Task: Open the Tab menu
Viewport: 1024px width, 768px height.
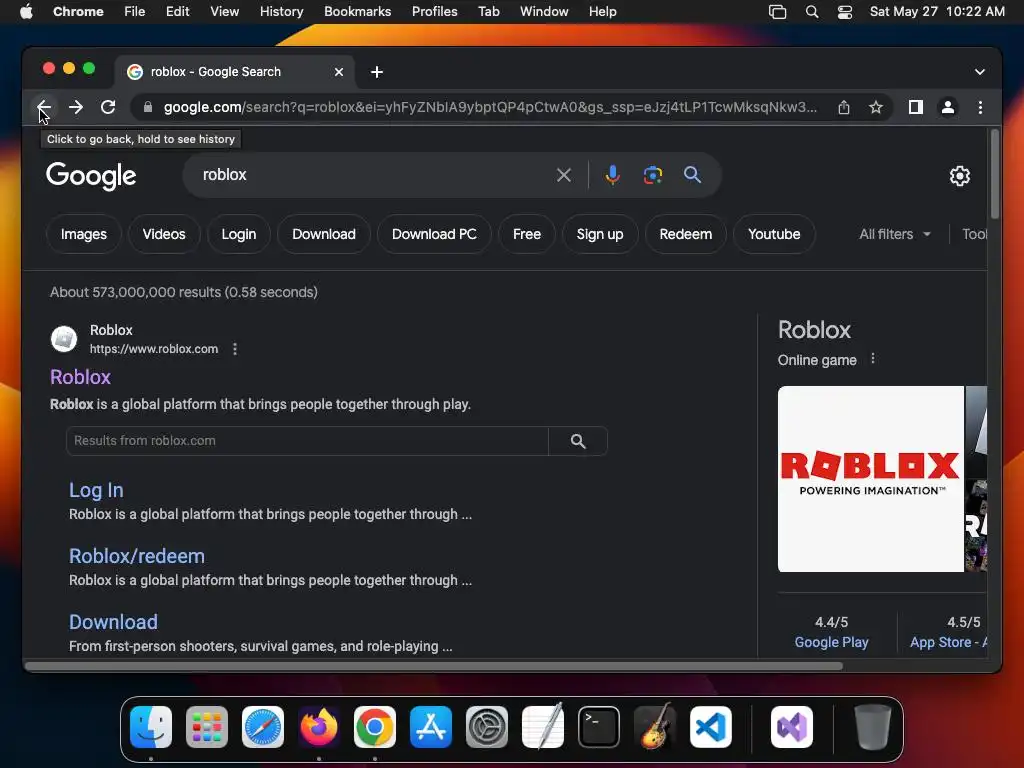Action: coord(488,12)
